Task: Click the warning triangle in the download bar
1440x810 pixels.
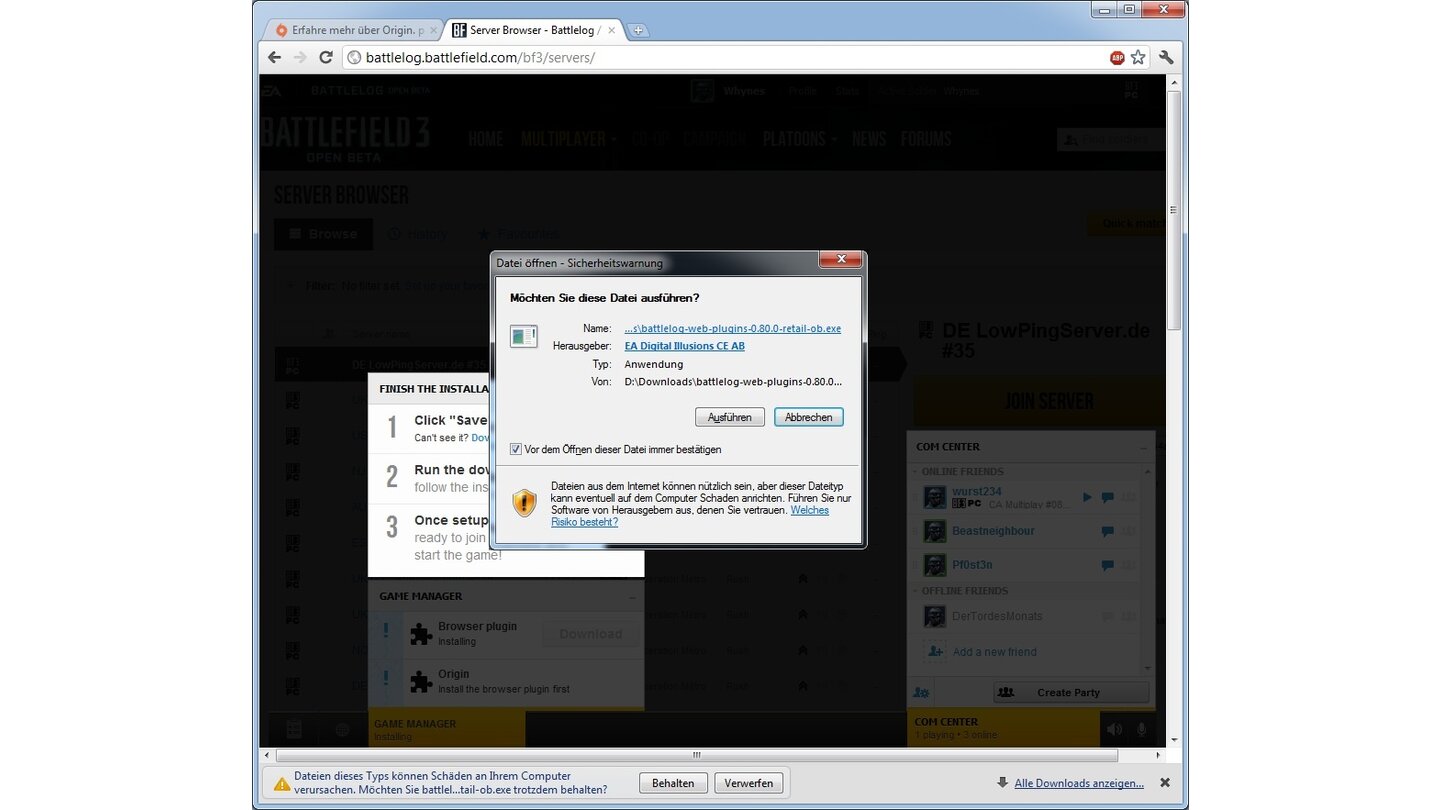Action: tap(280, 783)
